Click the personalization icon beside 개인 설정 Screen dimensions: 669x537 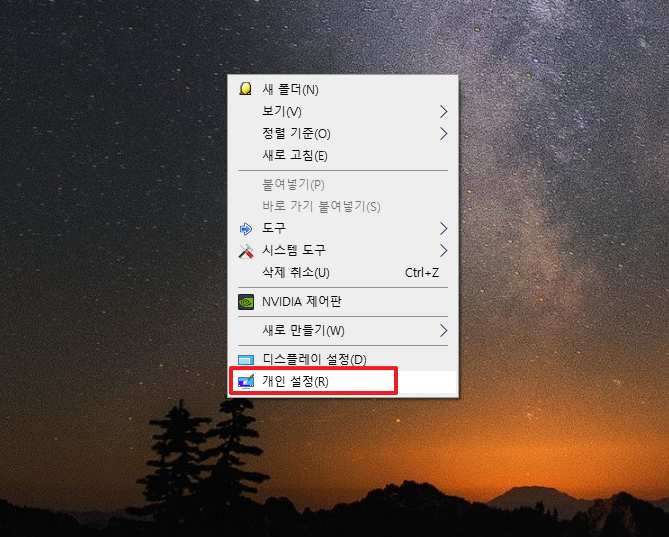coord(246,381)
